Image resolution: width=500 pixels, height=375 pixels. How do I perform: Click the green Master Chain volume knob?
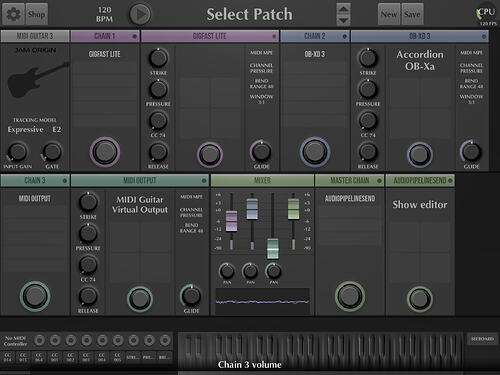point(350,296)
